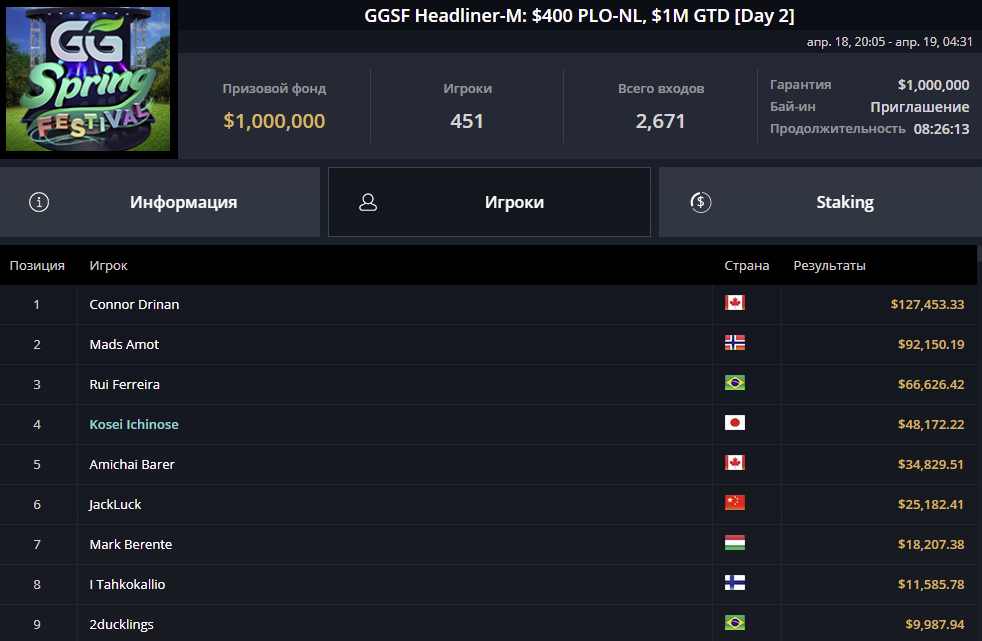This screenshot has width=982, height=641.
Task: Click the info icon on Информация tab
Action: [39, 202]
